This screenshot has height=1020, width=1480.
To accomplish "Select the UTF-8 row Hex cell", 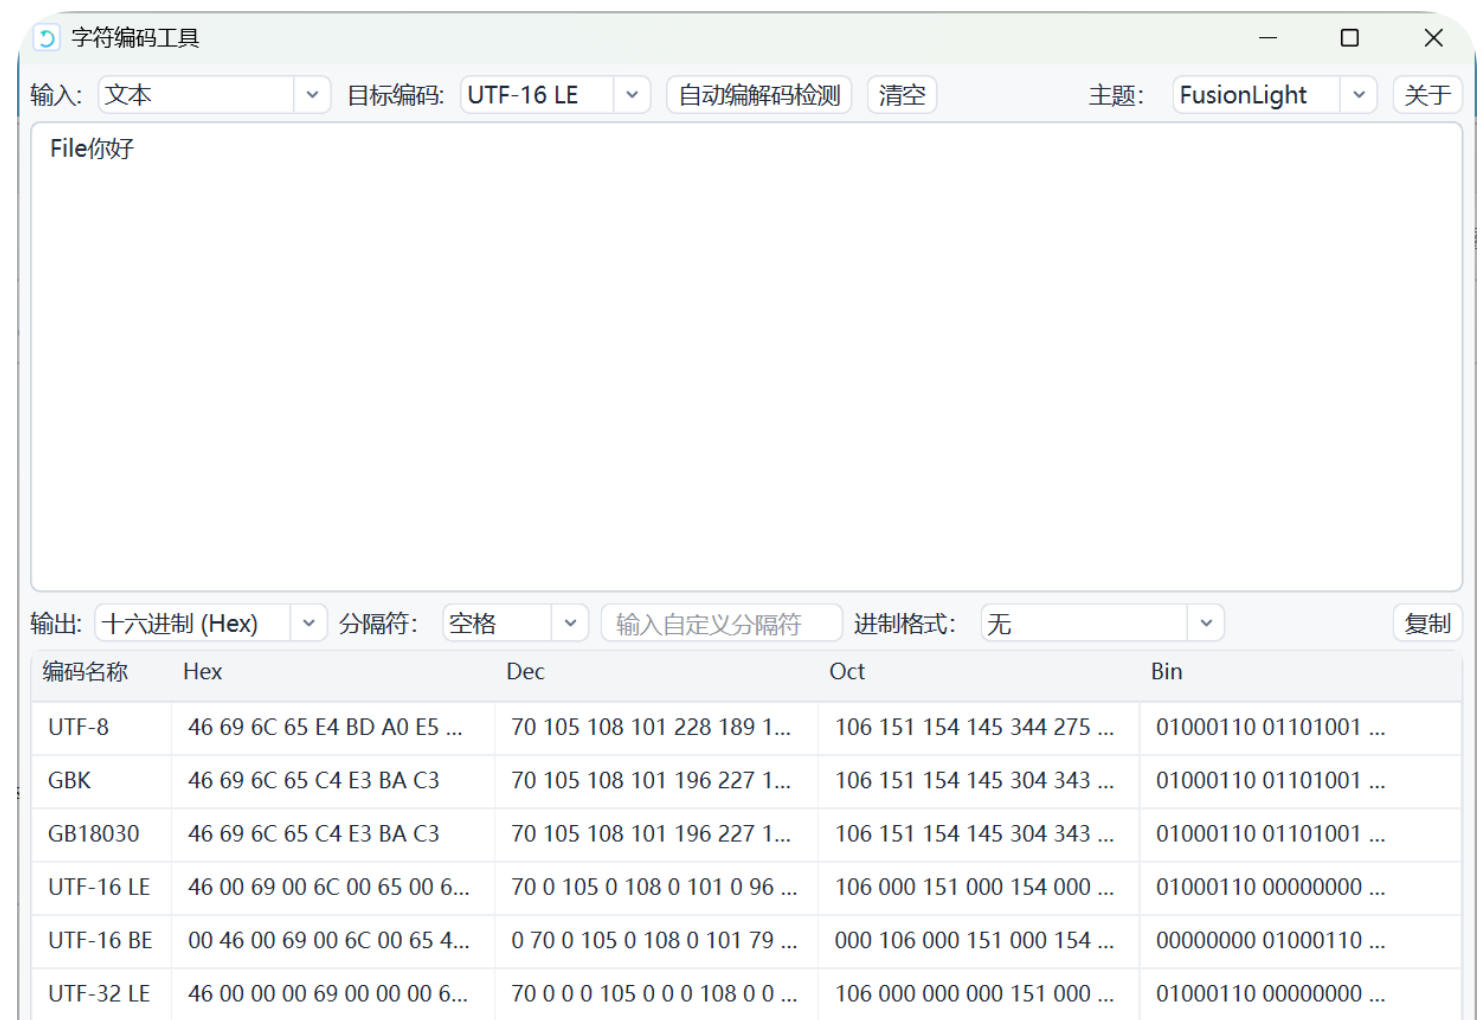I will click(325, 728).
